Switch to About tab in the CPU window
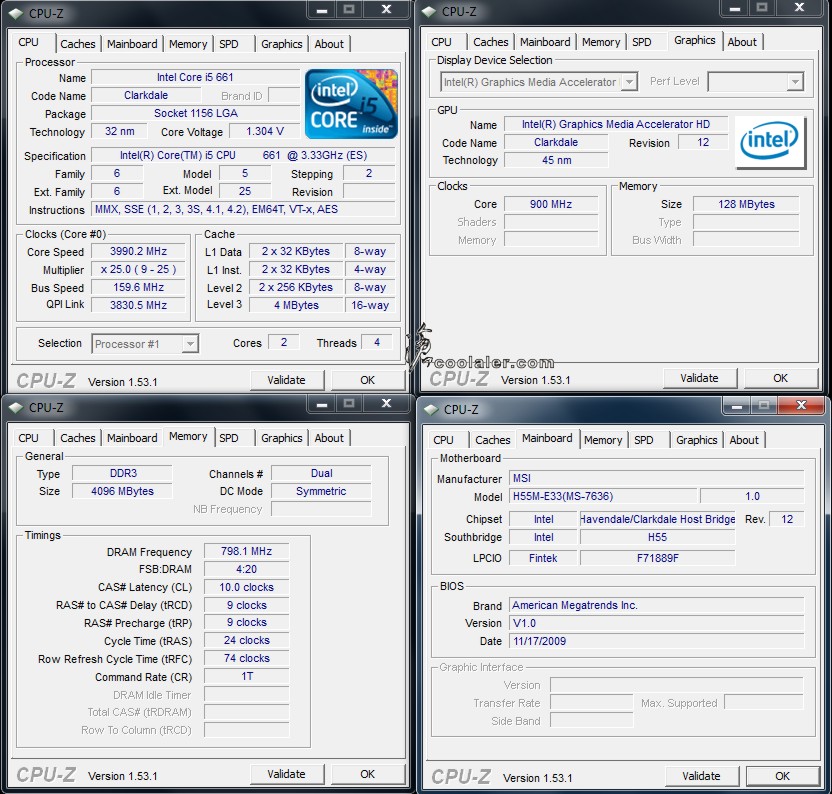The image size is (832, 794). click(329, 44)
